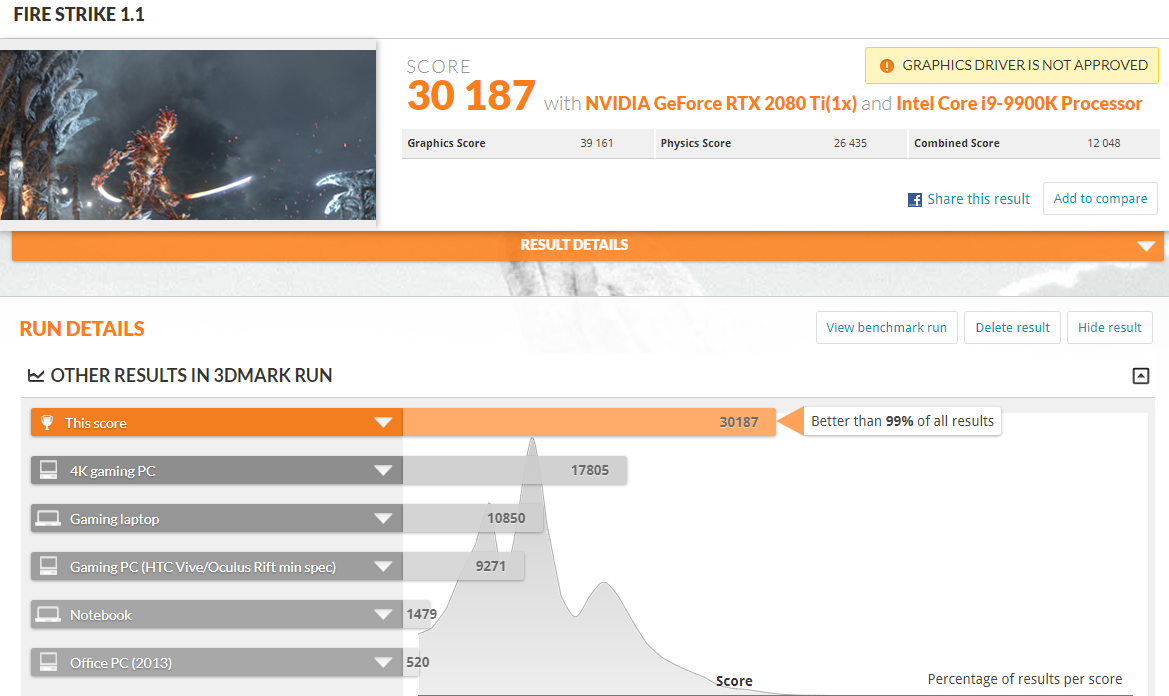1169x696 pixels.
Task: Click the 4K gaming PC bar showing 17805
Action: pyautogui.click(x=514, y=470)
